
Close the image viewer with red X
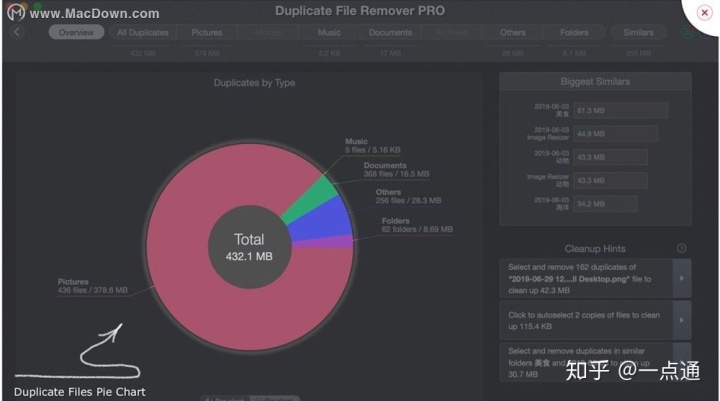pos(704,12)
